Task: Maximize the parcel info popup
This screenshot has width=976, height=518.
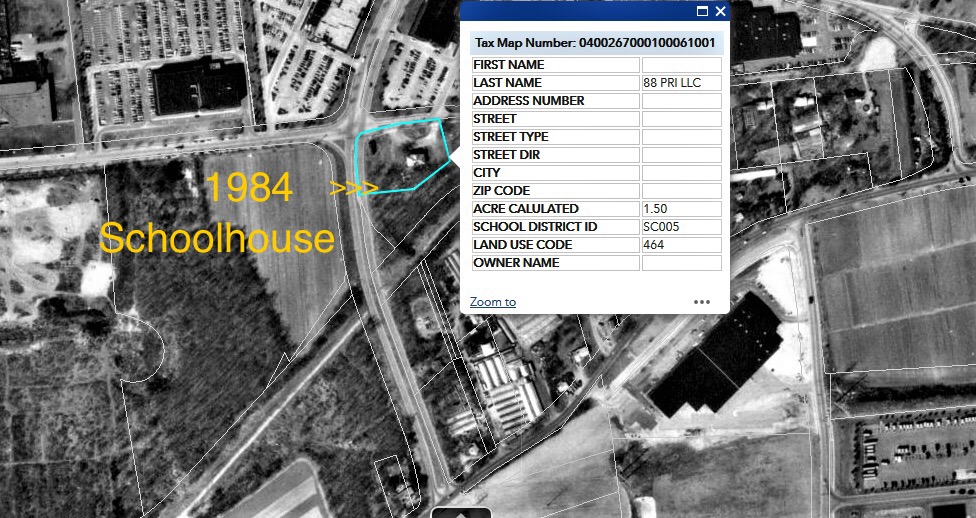Action: pyautogui.click(x=702, y=11)
